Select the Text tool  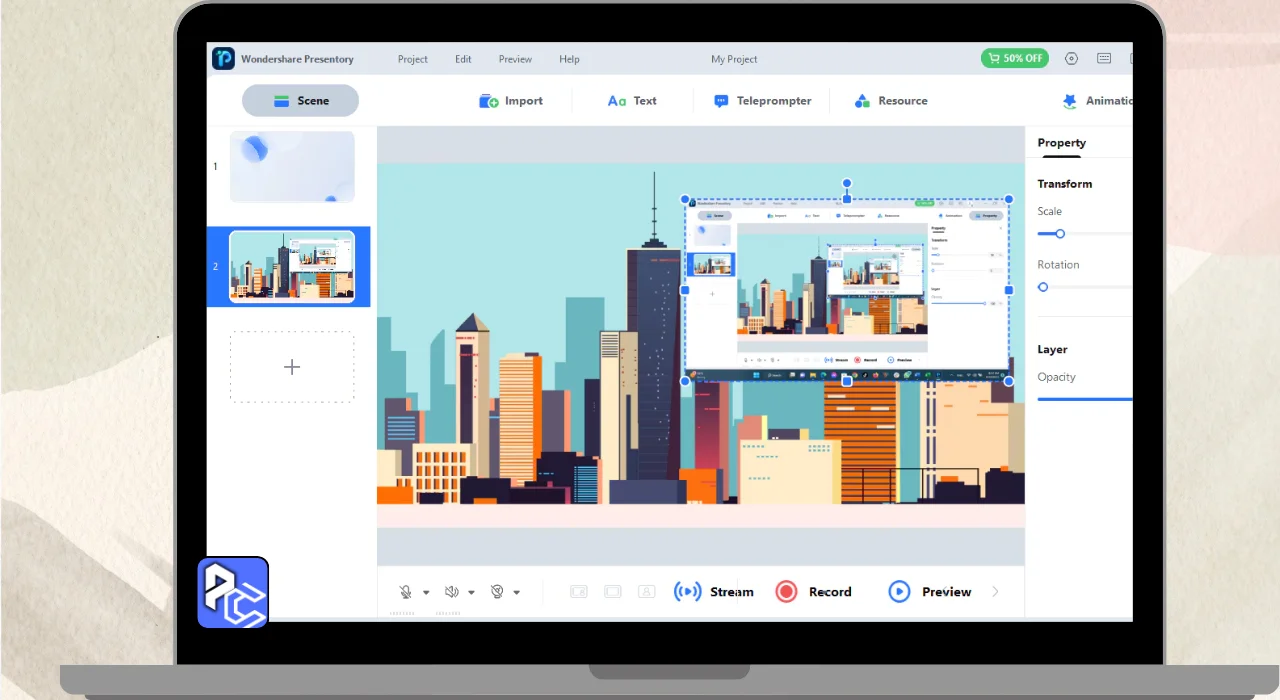tap(632, 101)
